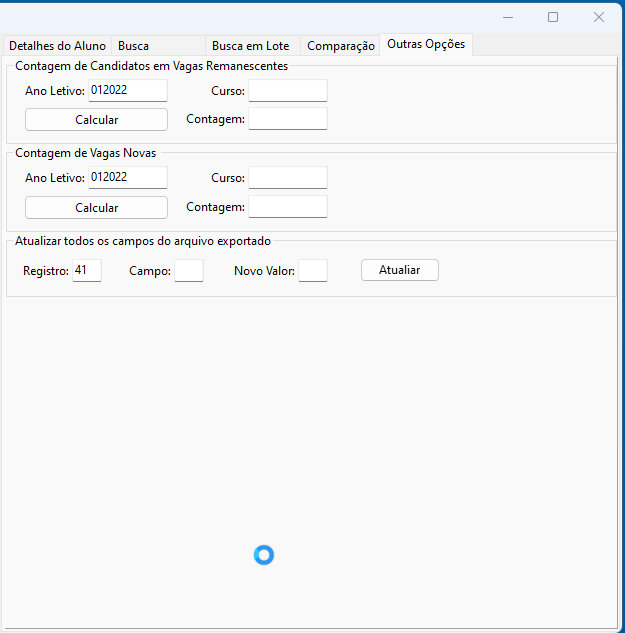Close the application window
This screenshot has height=633, width=625.
click(x=598, y=17)
